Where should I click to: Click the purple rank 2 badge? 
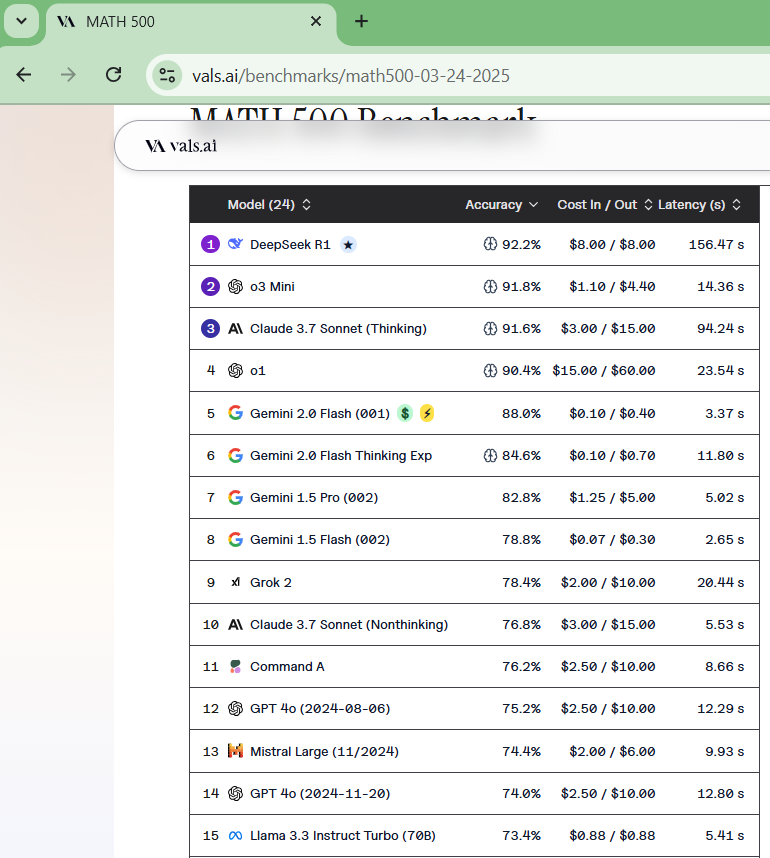click(x=211, y=286)
